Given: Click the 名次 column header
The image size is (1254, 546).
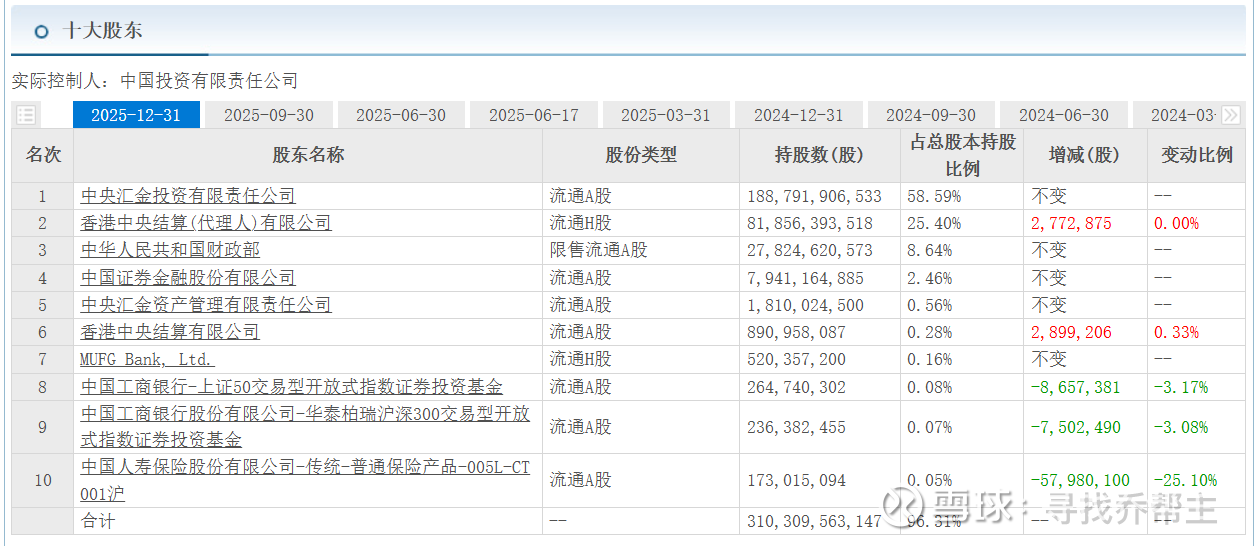Looking at the screenshot, I should [x=43, y=155].
